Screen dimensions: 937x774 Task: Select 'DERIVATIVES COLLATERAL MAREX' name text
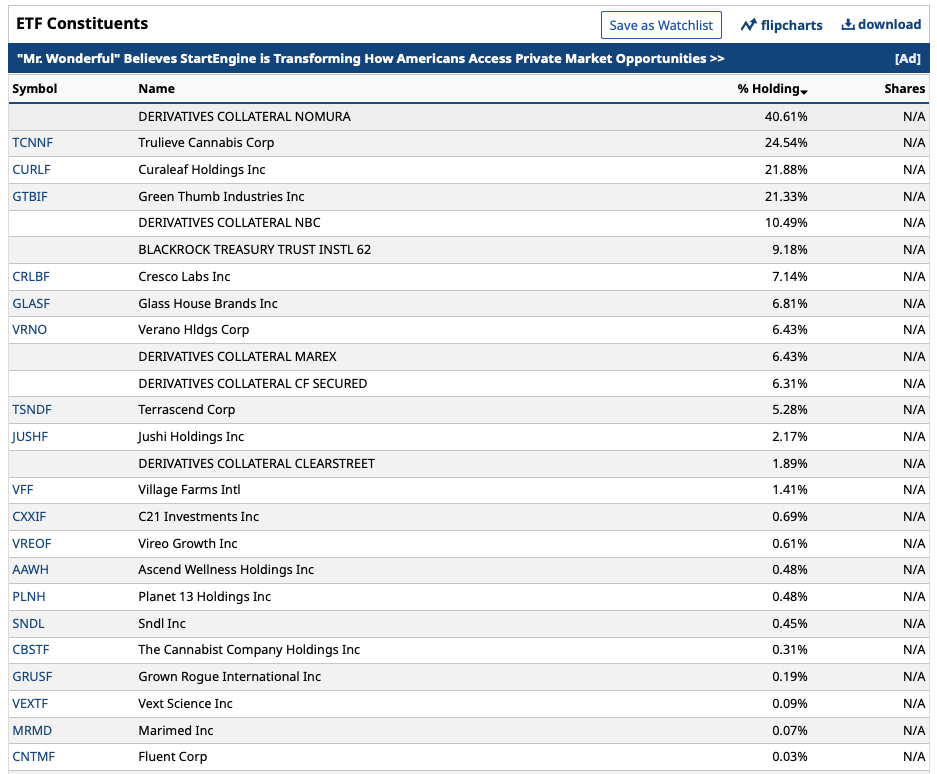(237, 357)
